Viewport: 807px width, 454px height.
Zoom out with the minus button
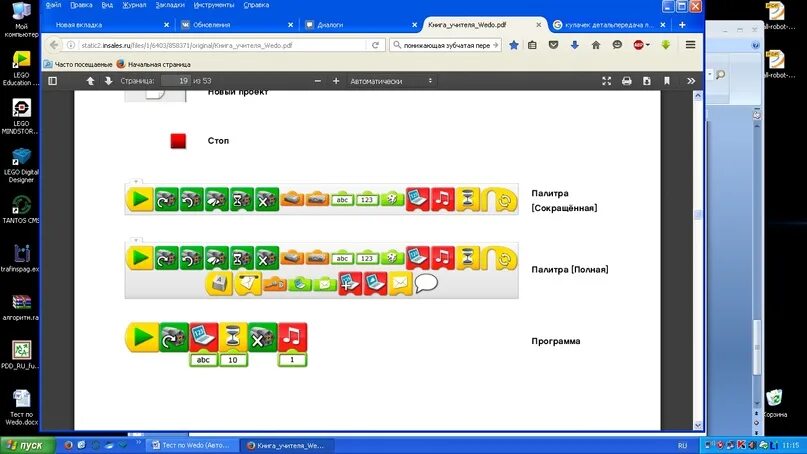[318, 81]
